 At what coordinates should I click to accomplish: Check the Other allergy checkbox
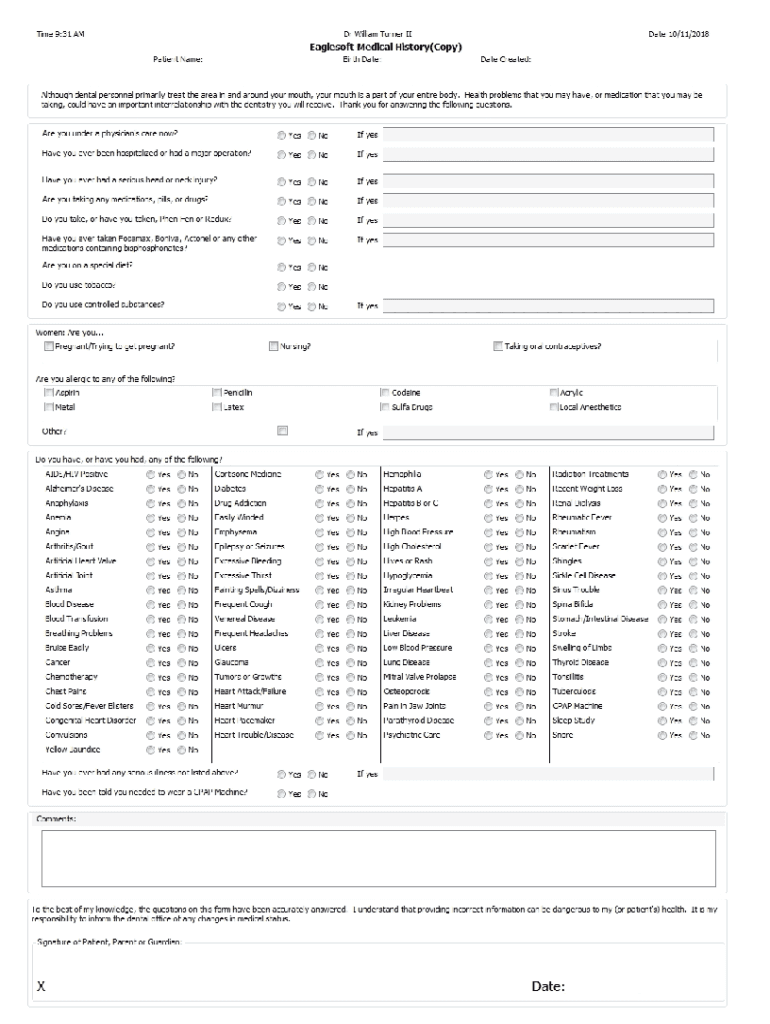[282, 432]
